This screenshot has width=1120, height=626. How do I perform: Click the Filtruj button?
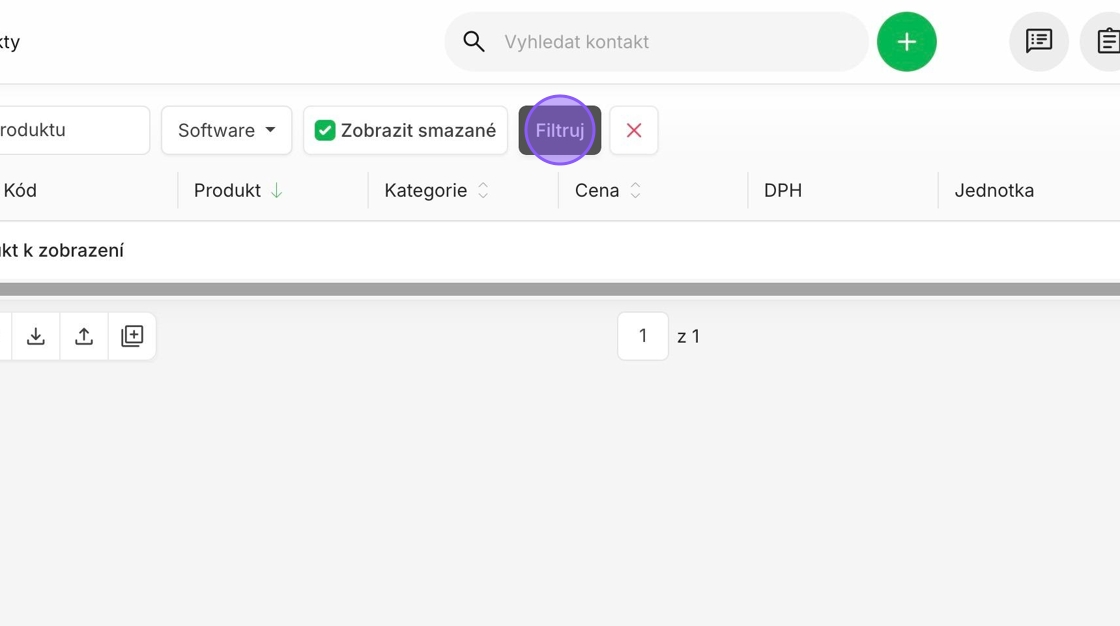coord(560,130)
